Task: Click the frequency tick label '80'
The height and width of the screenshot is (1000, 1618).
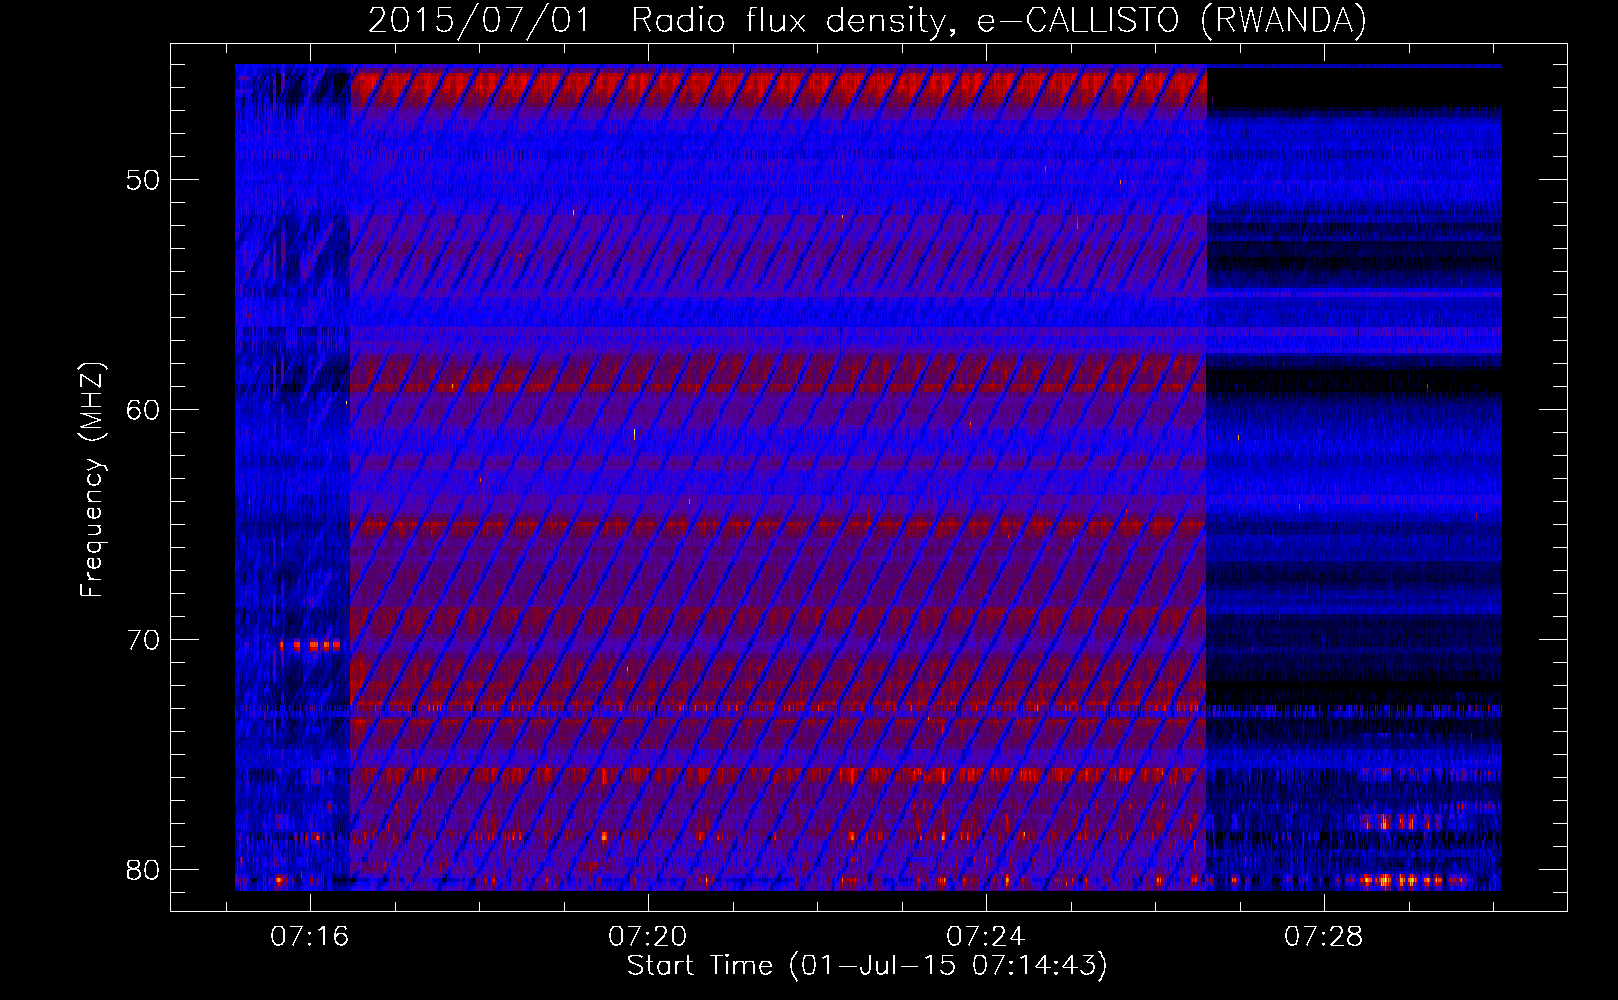Action: pyautogui.click(x=143, y=870)
